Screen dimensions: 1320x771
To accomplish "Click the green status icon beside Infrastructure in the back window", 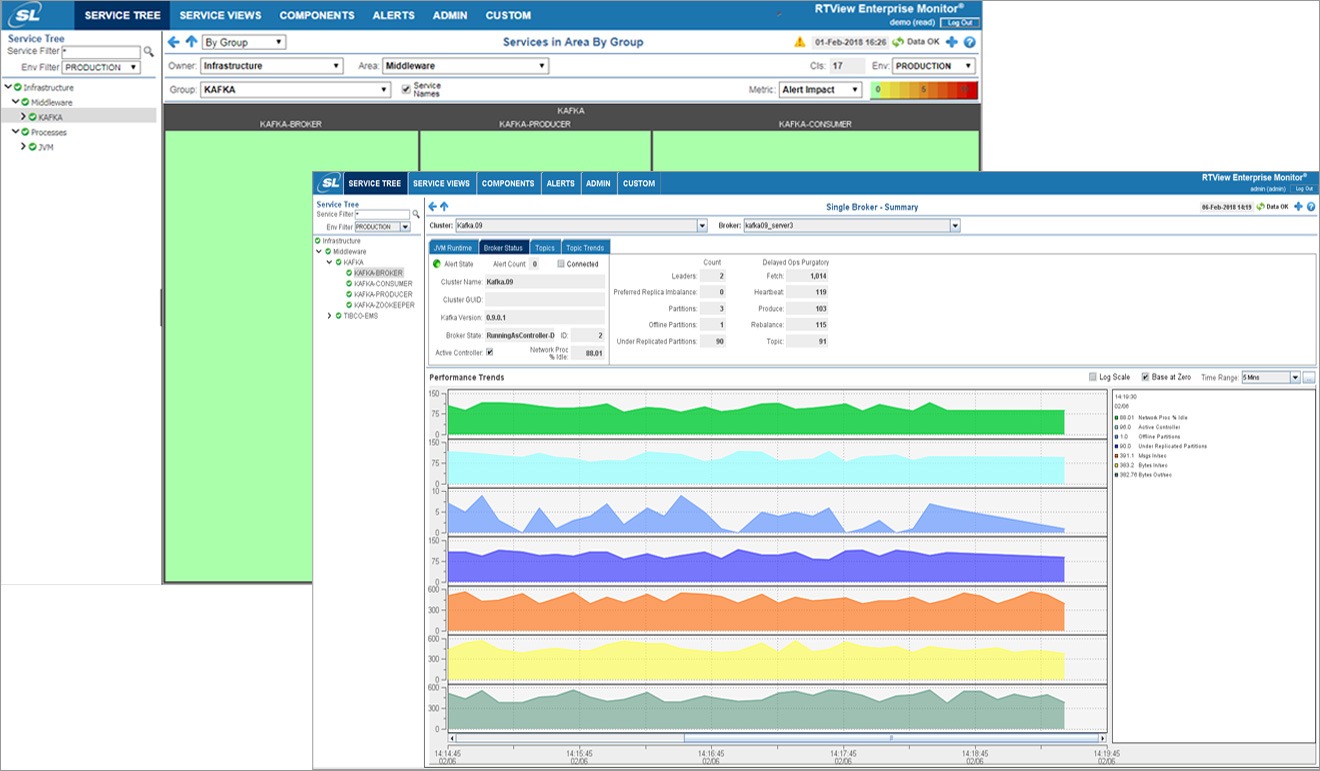I will tap(18, 87).
